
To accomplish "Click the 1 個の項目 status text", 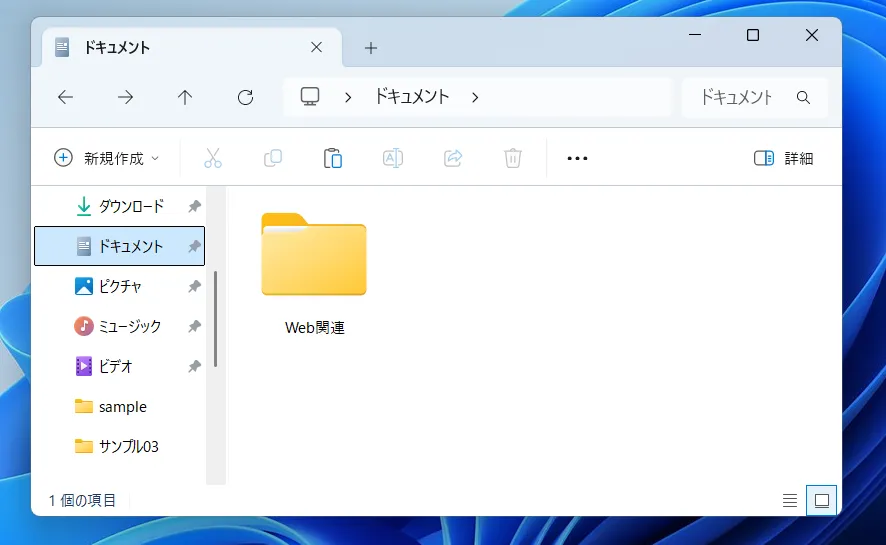I will click(x=82, y=500).
